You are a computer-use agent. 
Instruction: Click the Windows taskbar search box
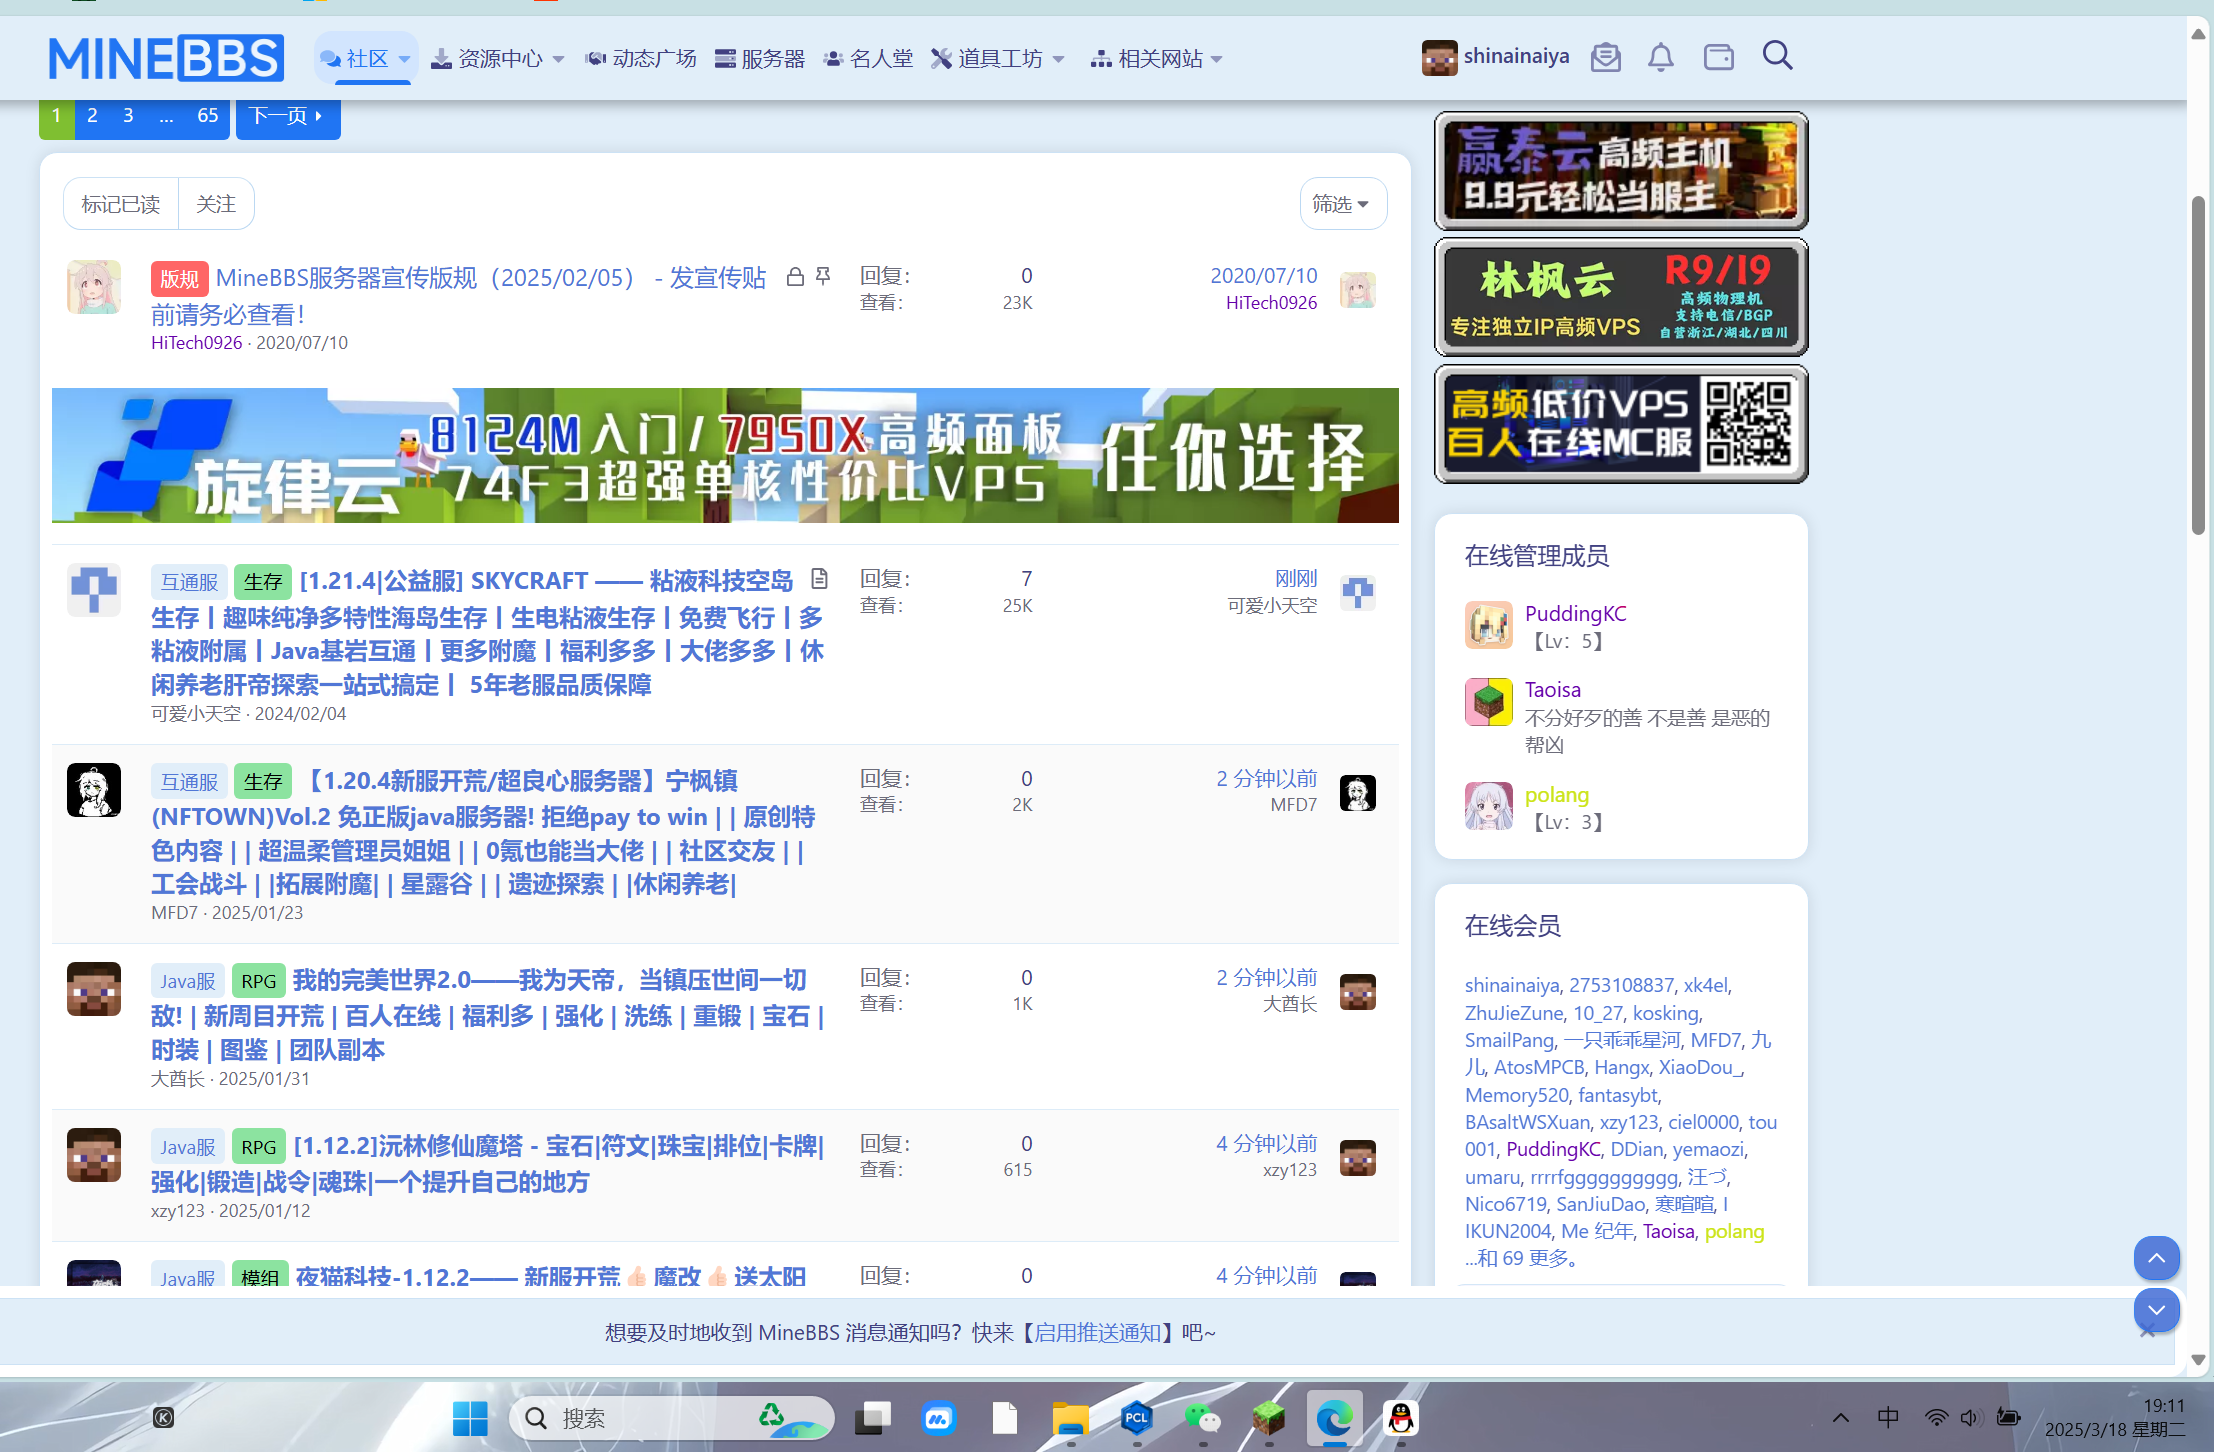pyautogui.click(x=672, y=1417)
